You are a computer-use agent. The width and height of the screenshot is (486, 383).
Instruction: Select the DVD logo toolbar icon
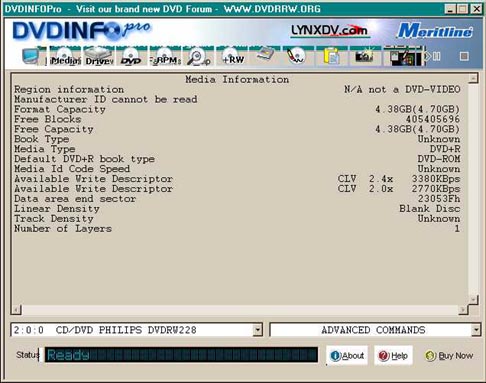click(131, 56)
